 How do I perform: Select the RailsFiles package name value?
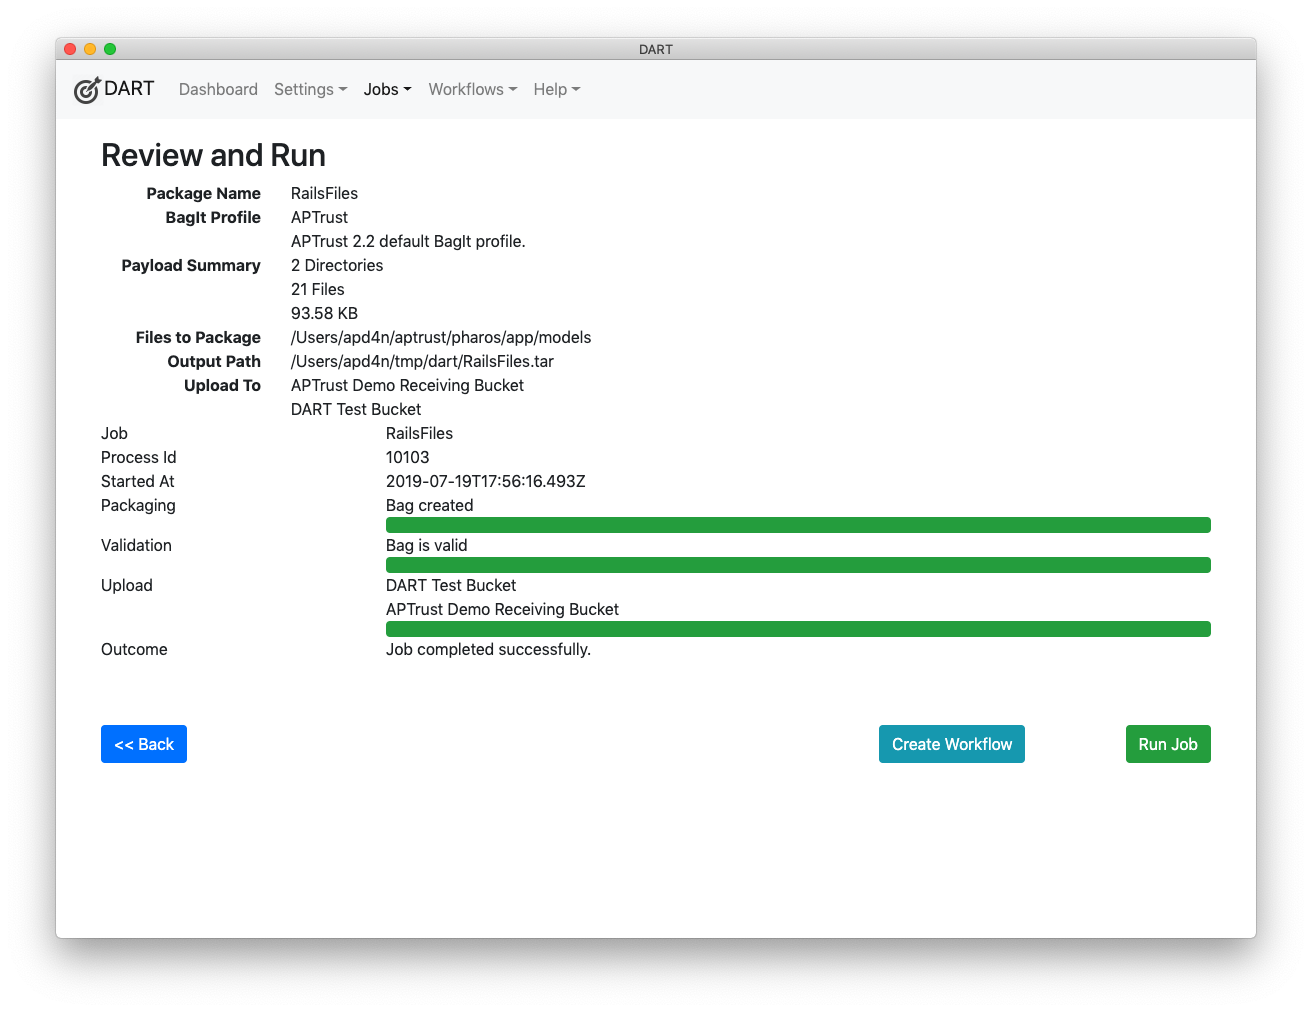(324, 193)
